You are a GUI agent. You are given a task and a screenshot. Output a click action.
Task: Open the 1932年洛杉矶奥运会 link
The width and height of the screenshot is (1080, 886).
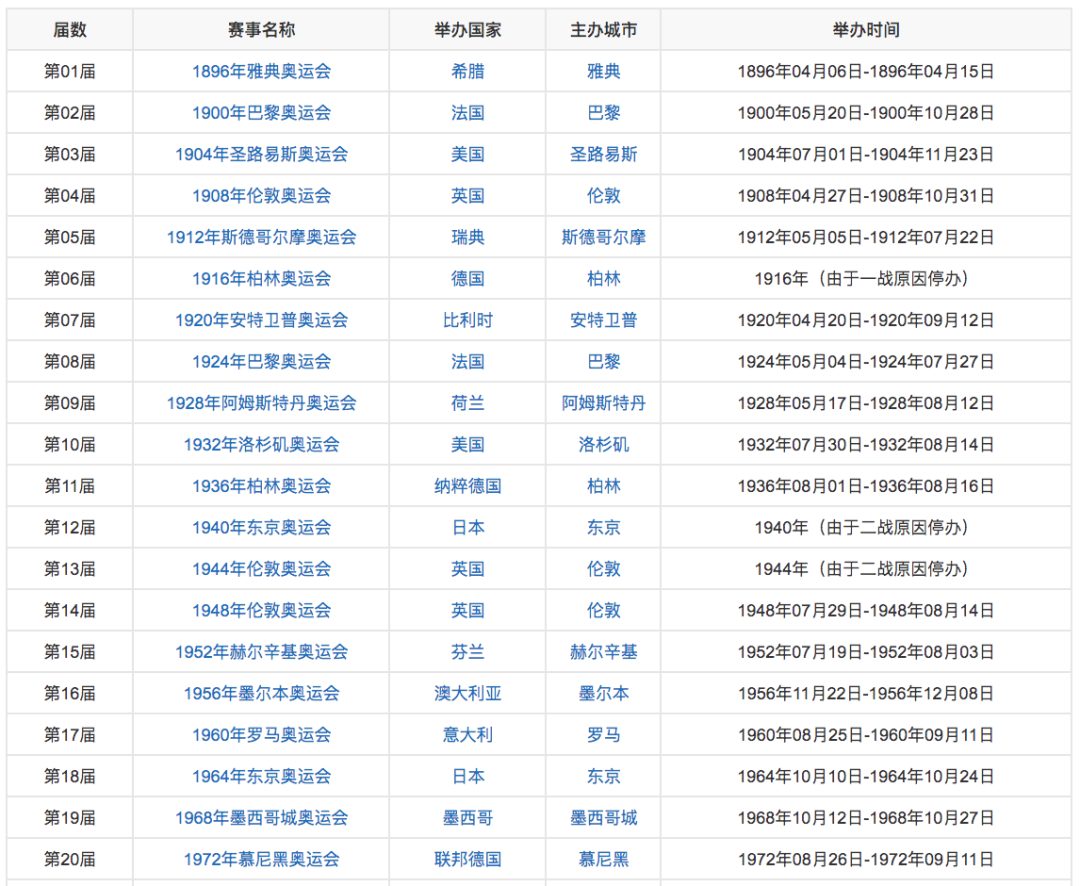(261, 444)
